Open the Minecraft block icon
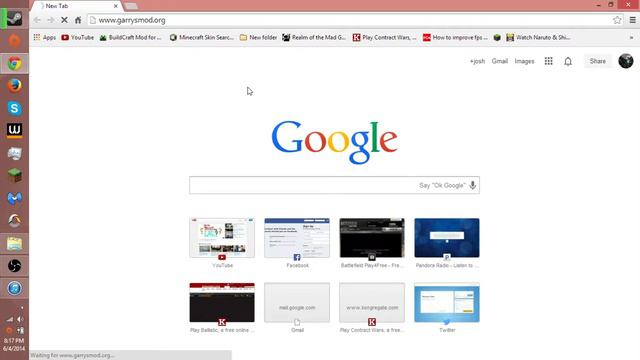Viewport: 640px width, 360px height. point(14,176)
